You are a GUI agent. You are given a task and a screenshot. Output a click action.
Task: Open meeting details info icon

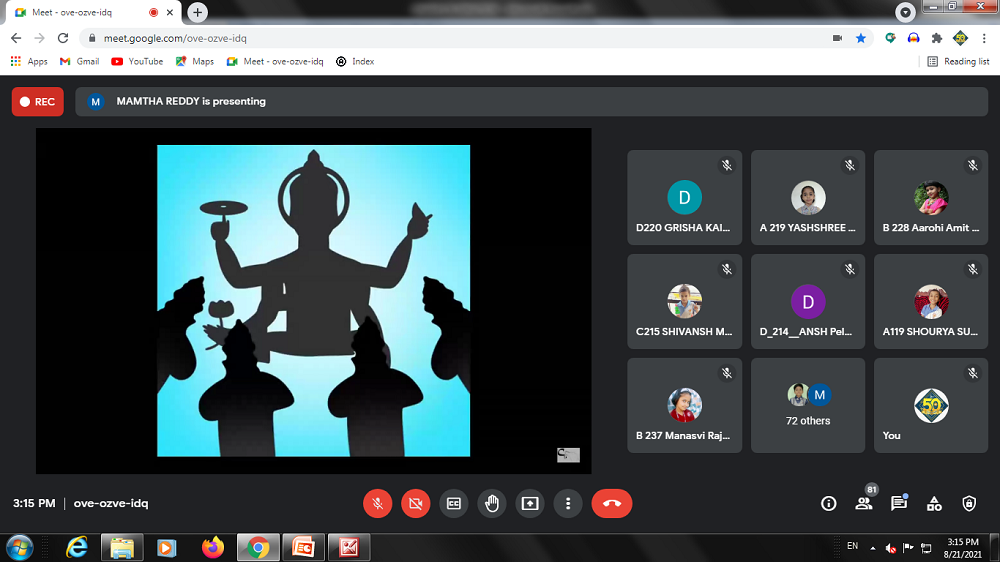[828, 504]
